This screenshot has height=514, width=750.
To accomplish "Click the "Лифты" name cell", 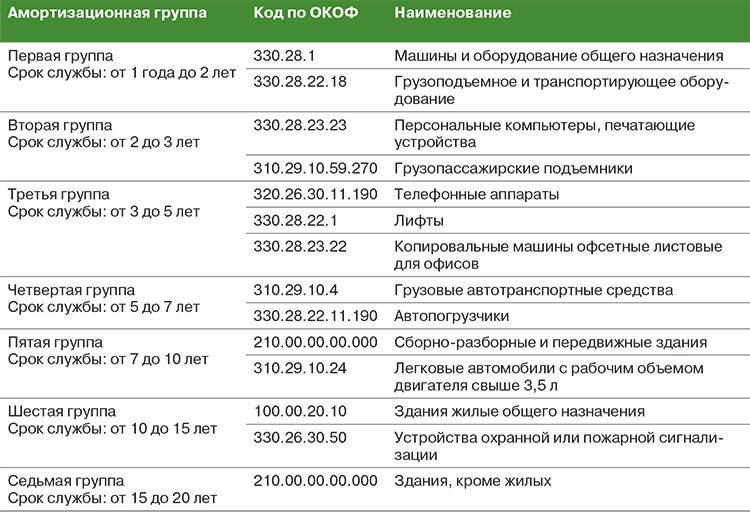I will [x=419, y=221].
